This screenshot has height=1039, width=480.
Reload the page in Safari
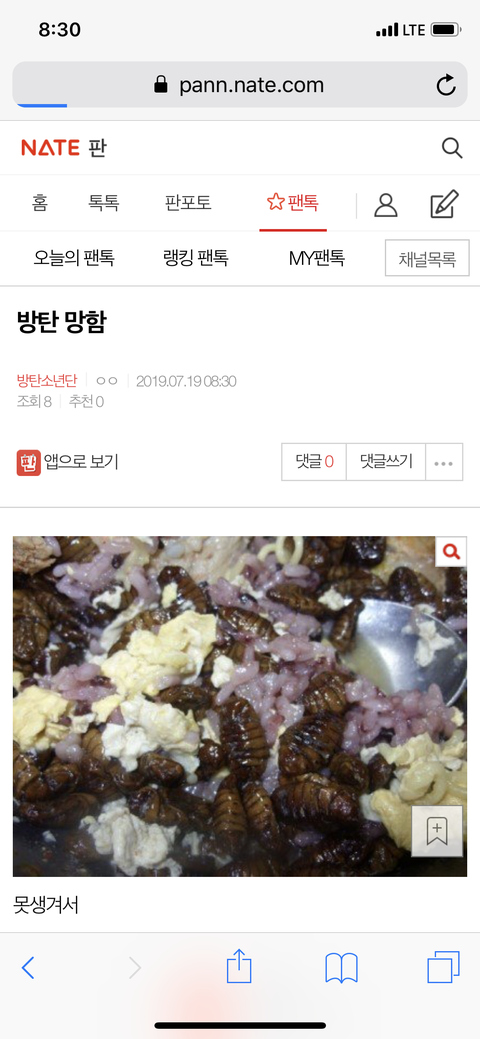446,85
